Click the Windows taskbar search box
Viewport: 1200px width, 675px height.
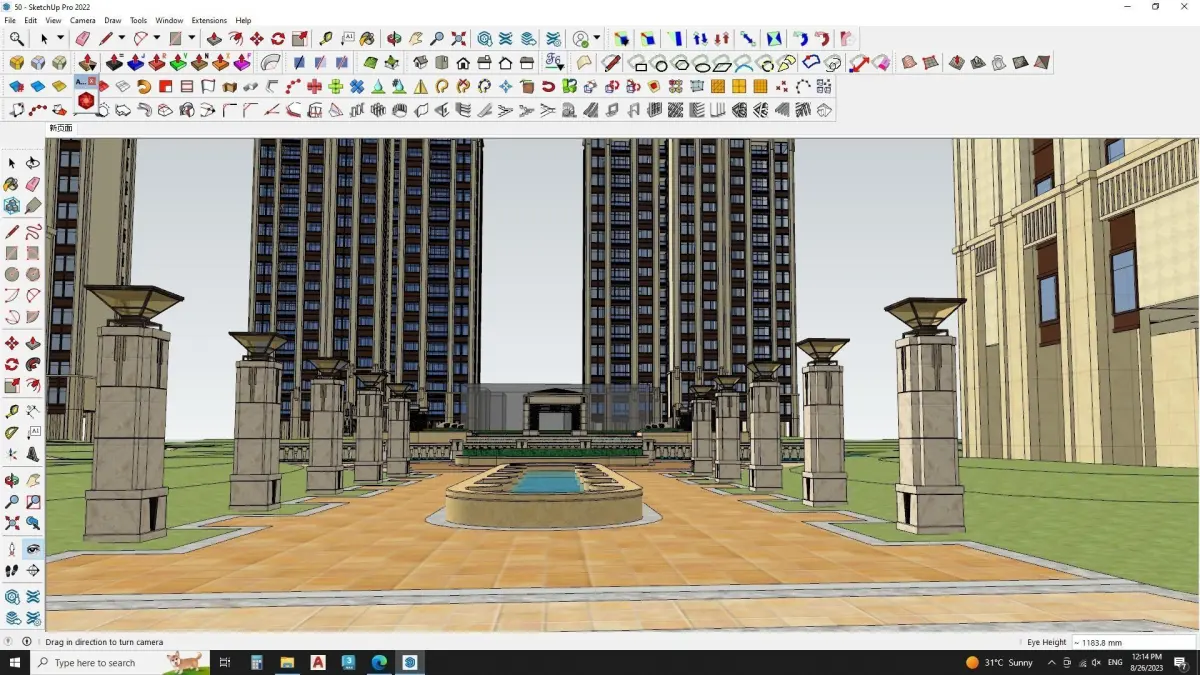click(x=121, y=662)
